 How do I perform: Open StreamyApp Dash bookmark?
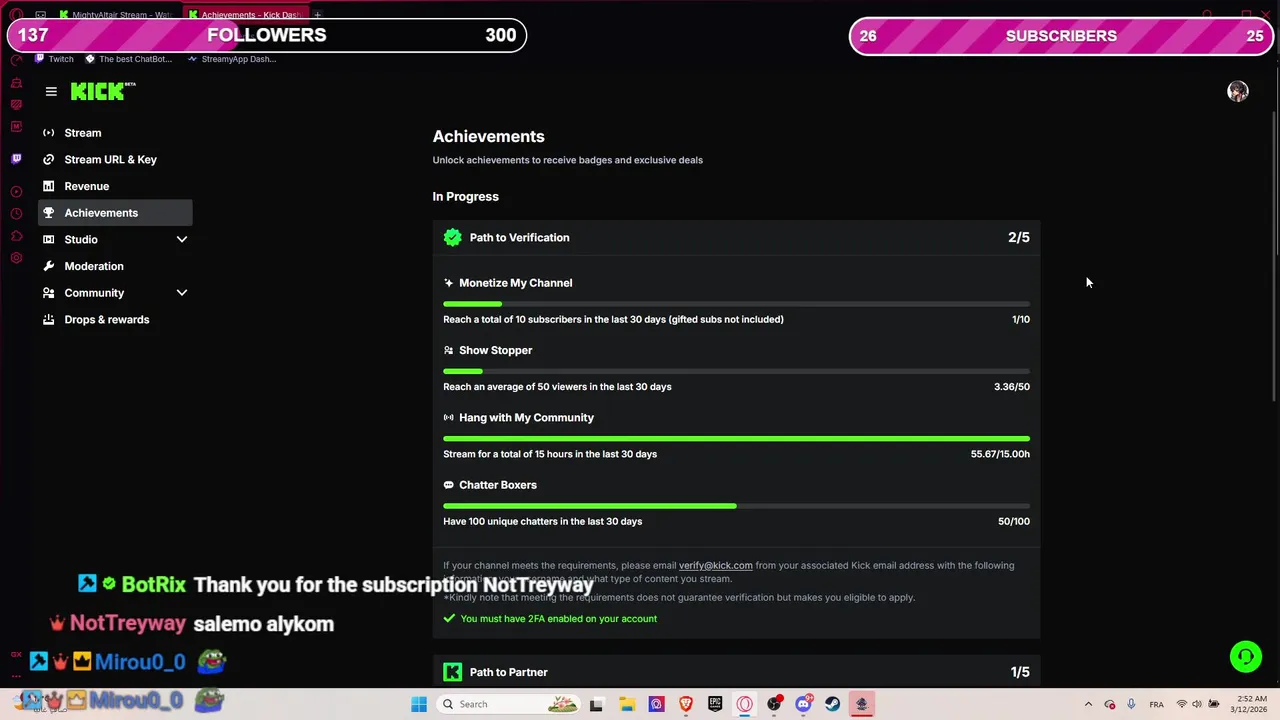[231, 59]
